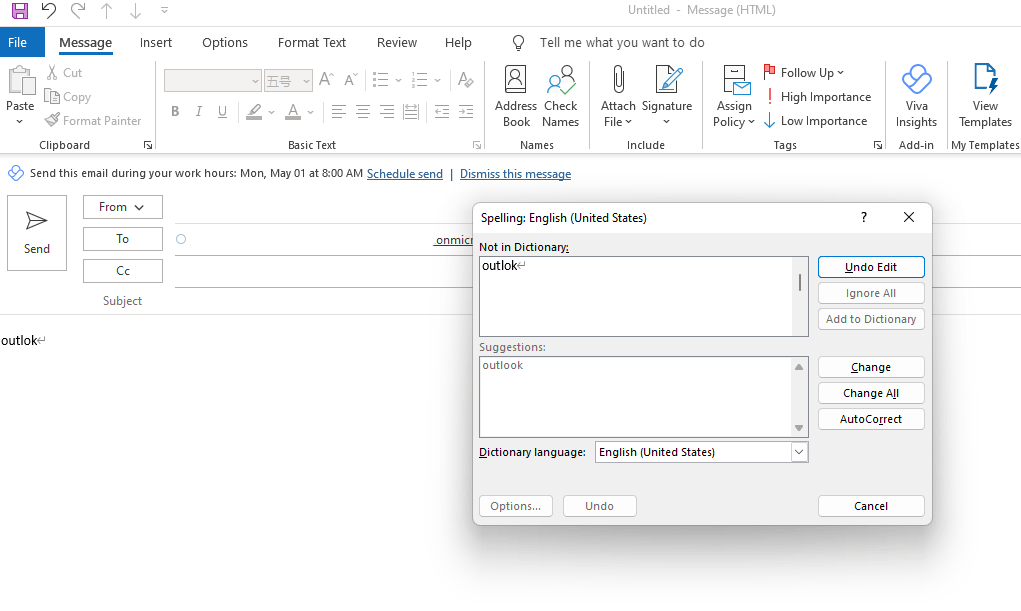Viewport: 1021px width, 611px height.
Task: Click Tell me what you want to do box
Action: [622, 42]
